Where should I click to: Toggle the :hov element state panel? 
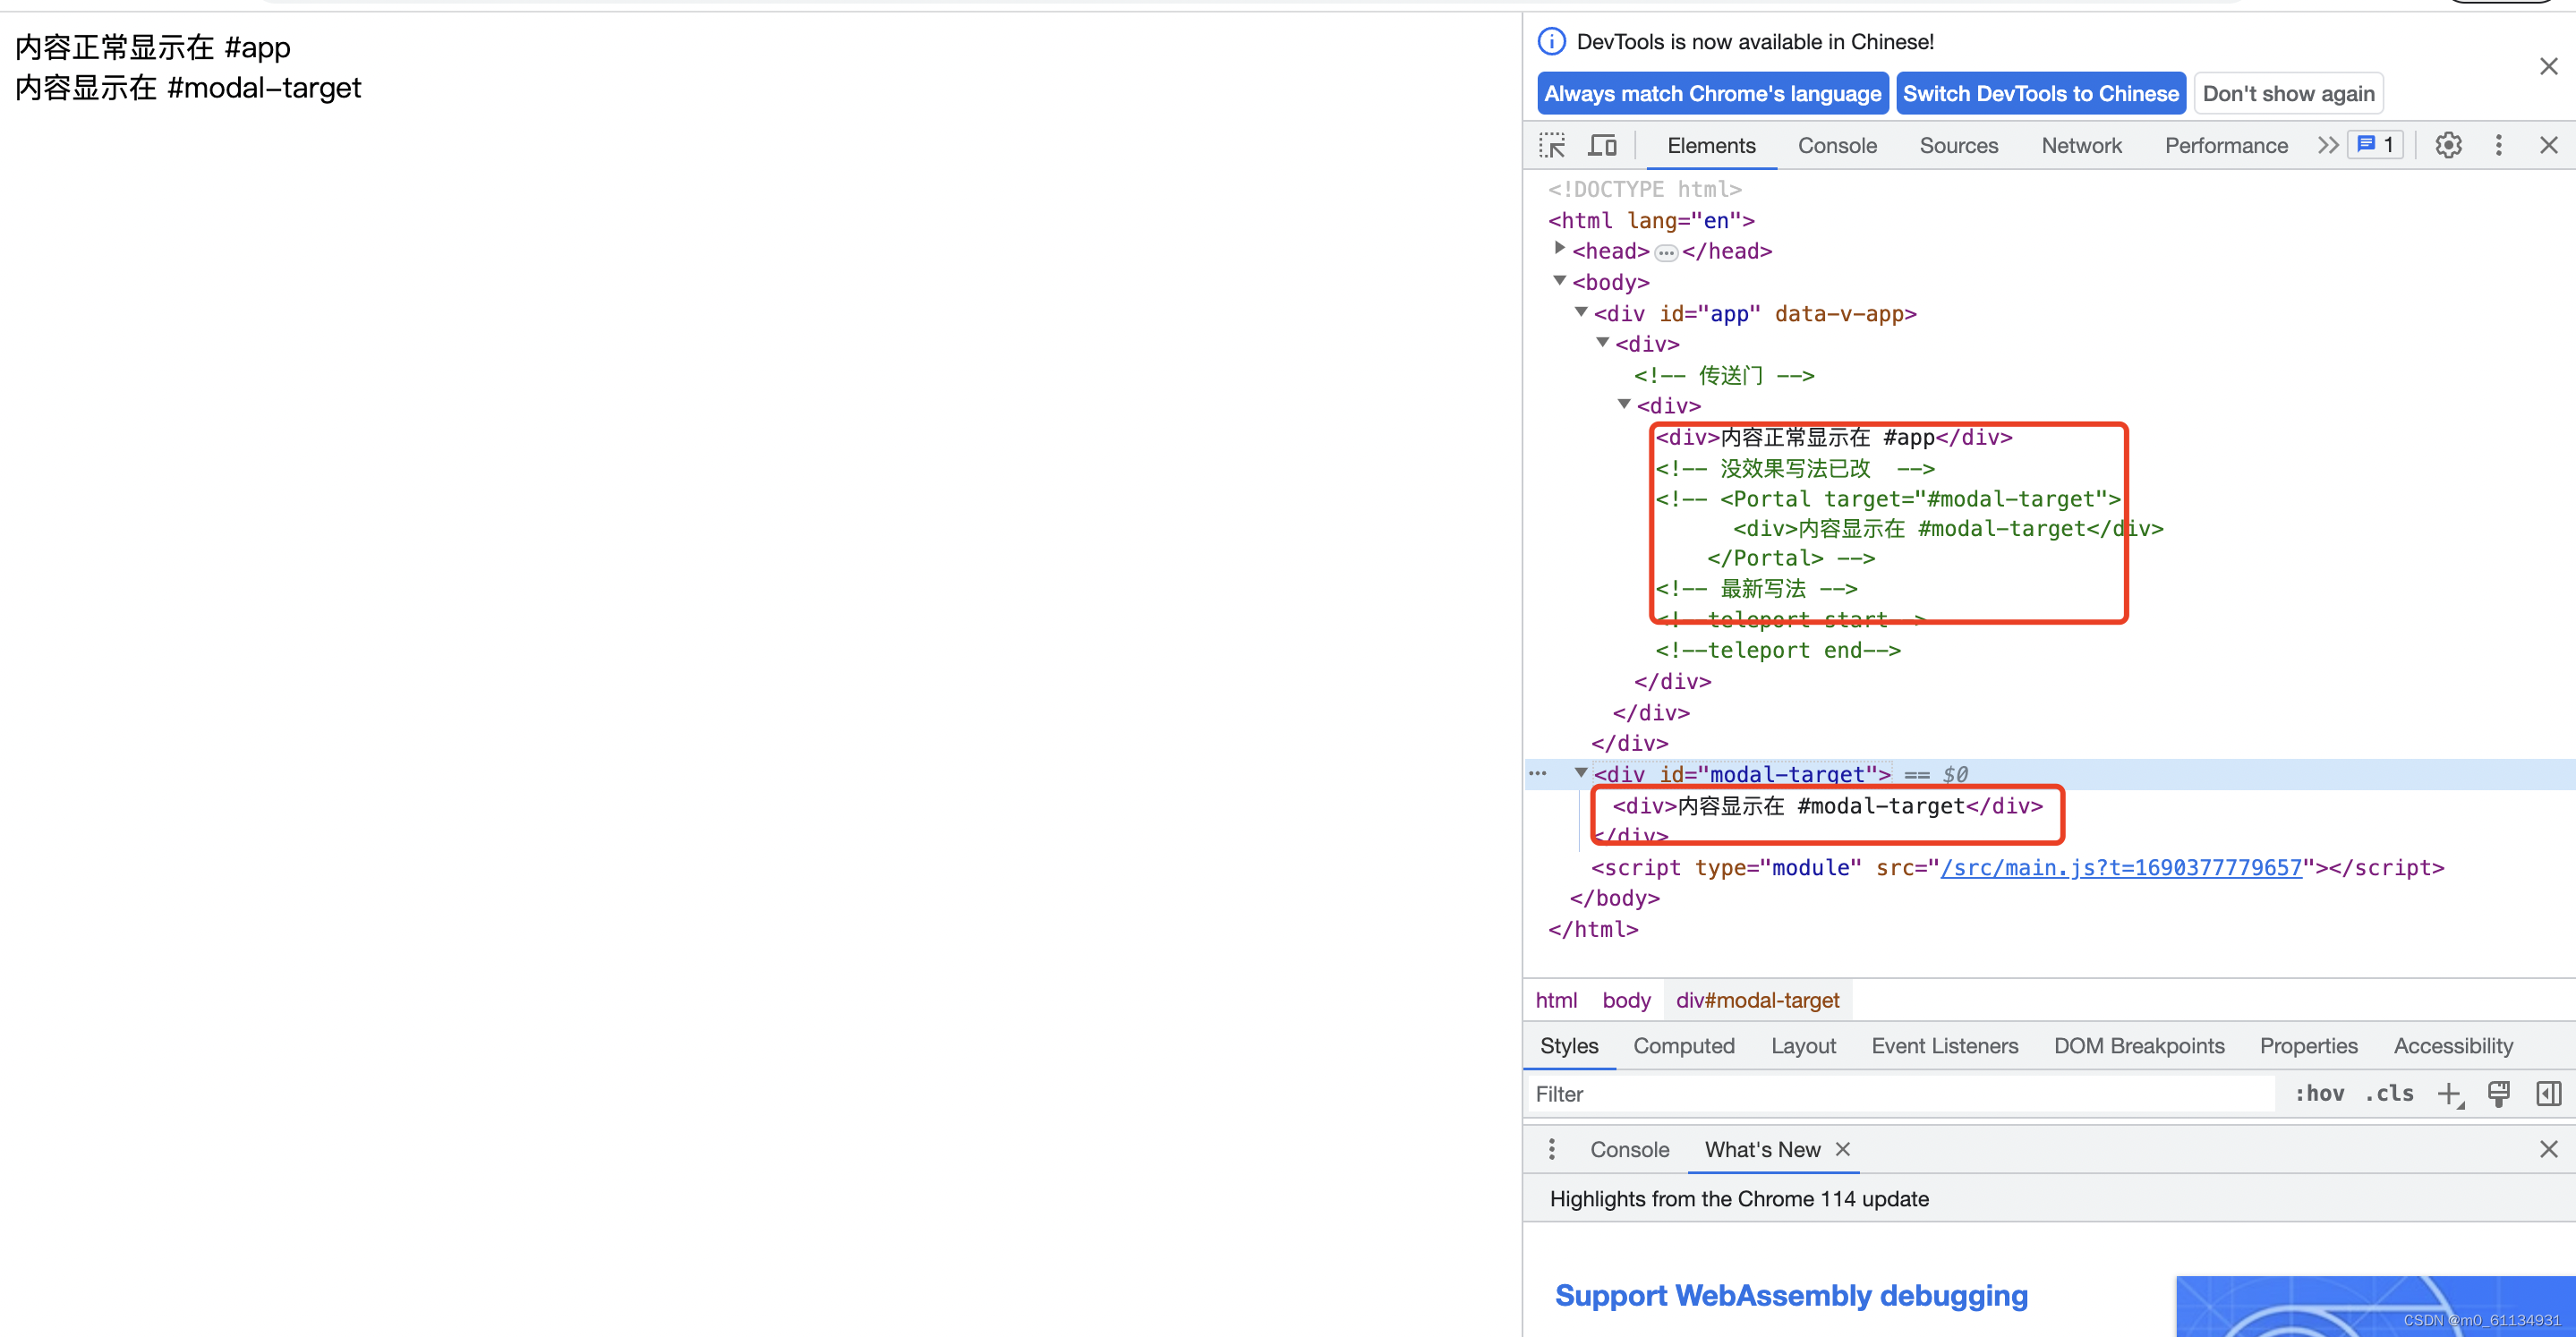pos(2319,1094)
